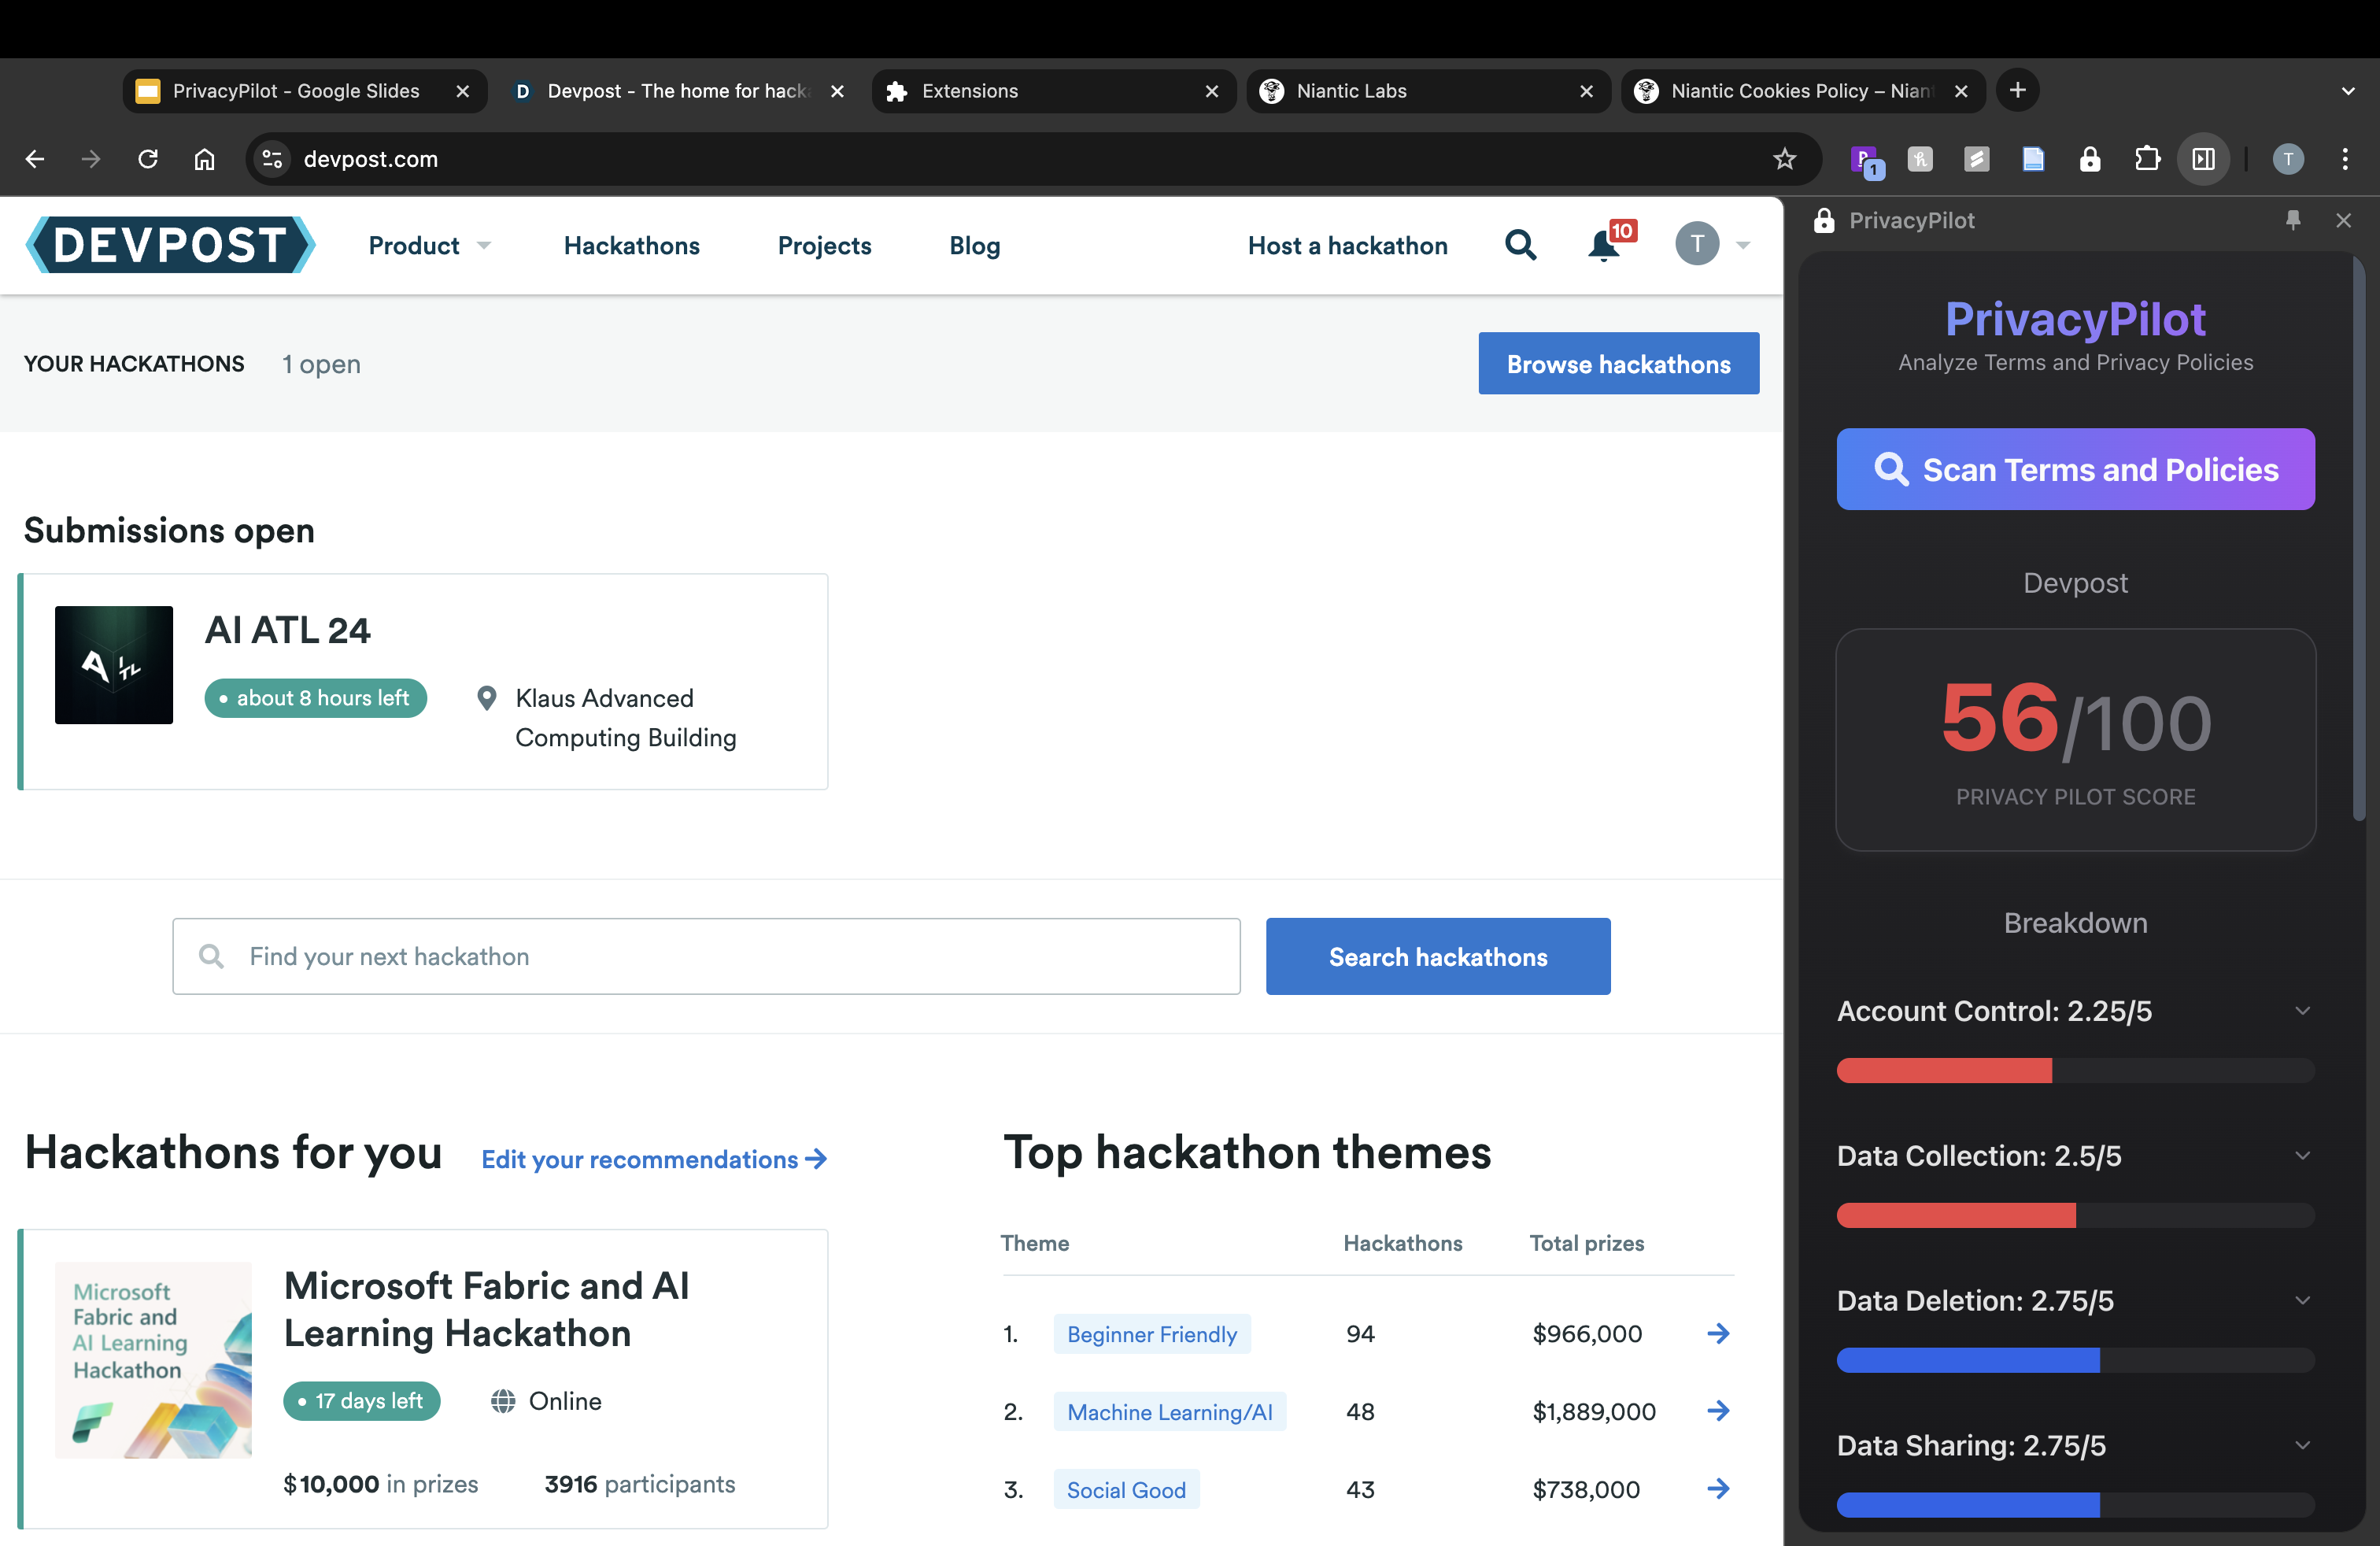Click Scan Terms and Policies

pyautogui.click(x=2075, y=469)
